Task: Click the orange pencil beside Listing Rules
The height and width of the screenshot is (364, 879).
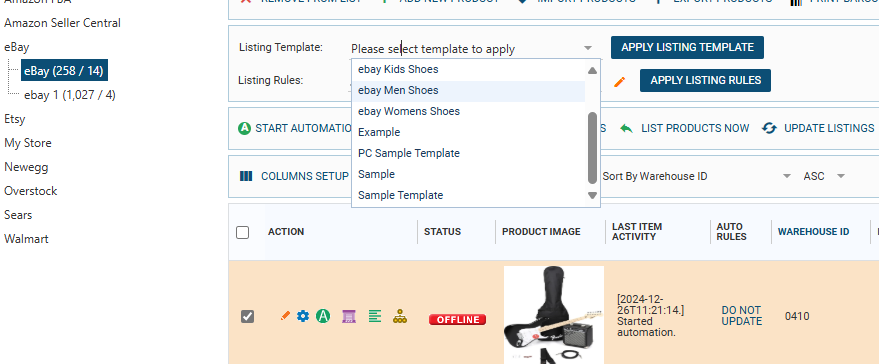Action: coord(619,81)
